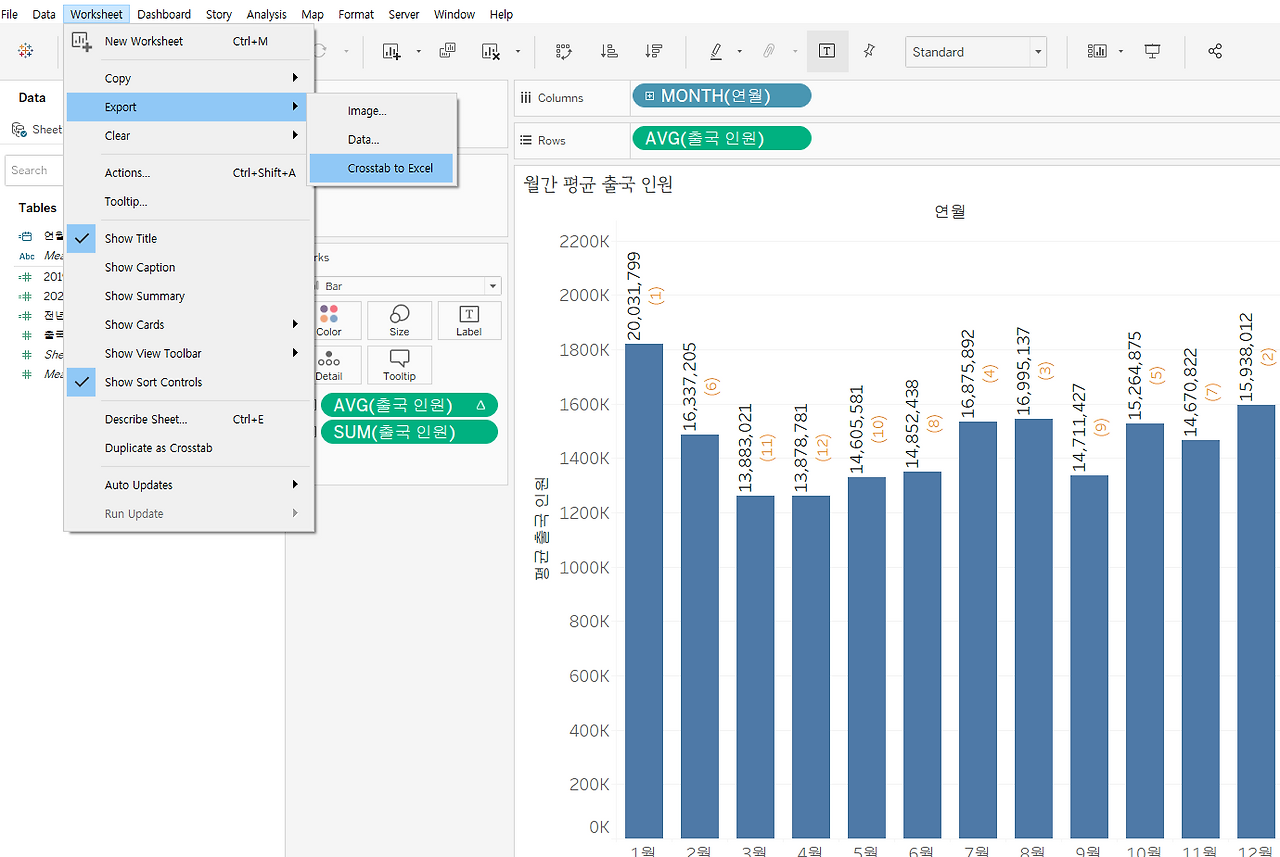Click the Highlight pen toolbar icon
This screenshot has width=1280, height=857.
pos(717,51)
